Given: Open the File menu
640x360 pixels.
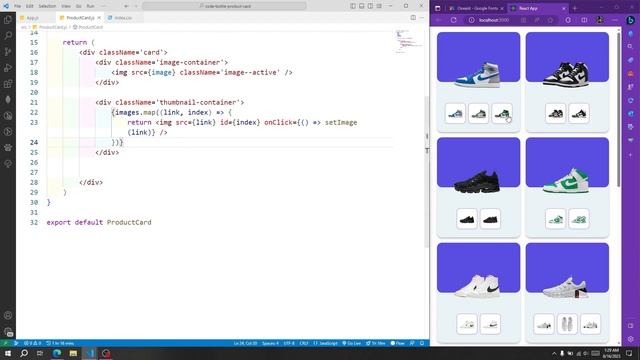Looking at the screenshot, I should [18, 6].
